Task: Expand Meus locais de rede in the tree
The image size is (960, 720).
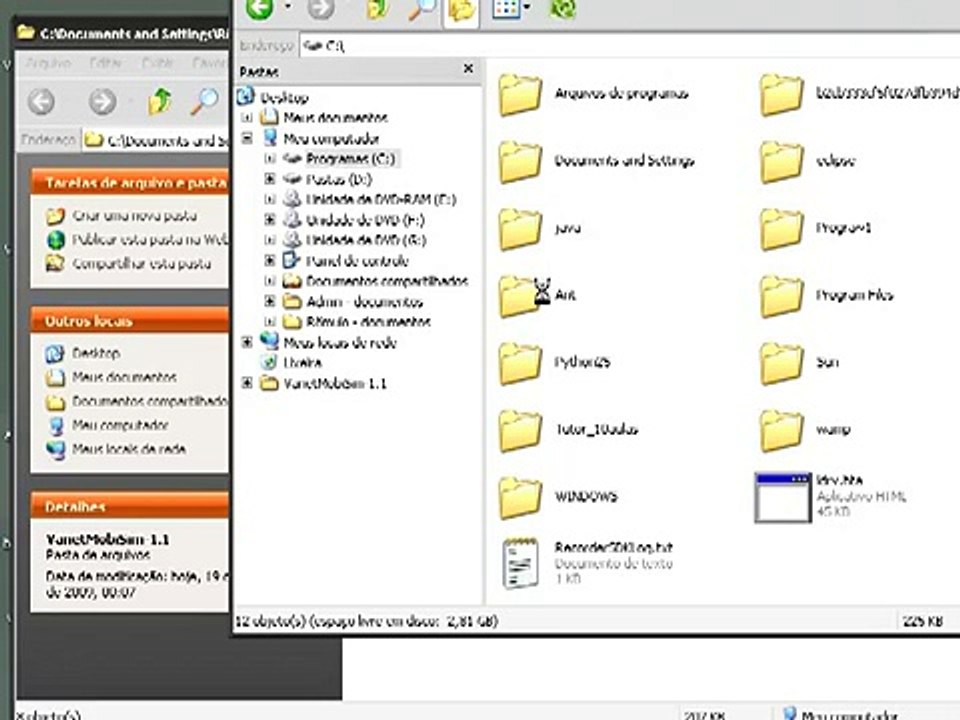Action: point(247,342)
